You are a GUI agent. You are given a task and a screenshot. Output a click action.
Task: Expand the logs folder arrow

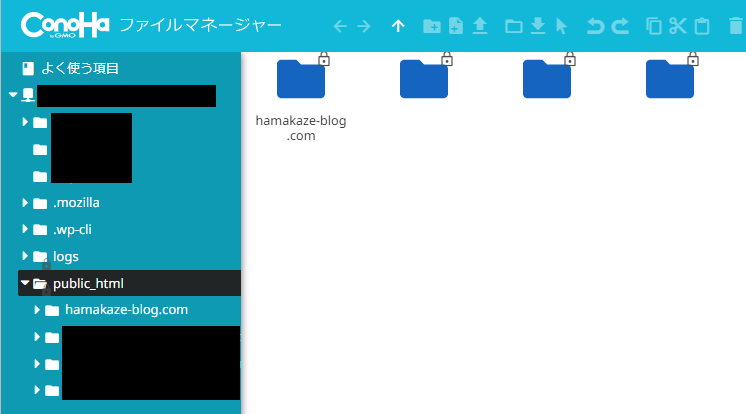pyautogui.click(x=25, y=257)
